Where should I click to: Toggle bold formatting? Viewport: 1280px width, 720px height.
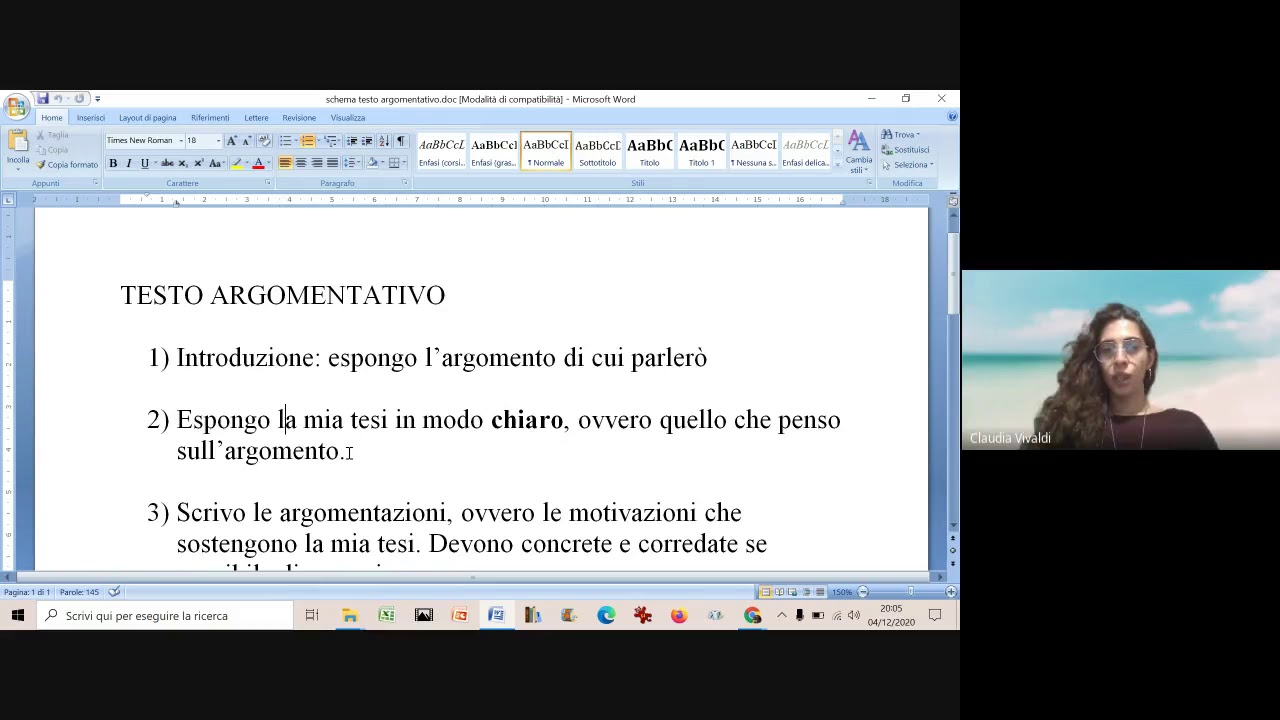click(x=113, y=163)
